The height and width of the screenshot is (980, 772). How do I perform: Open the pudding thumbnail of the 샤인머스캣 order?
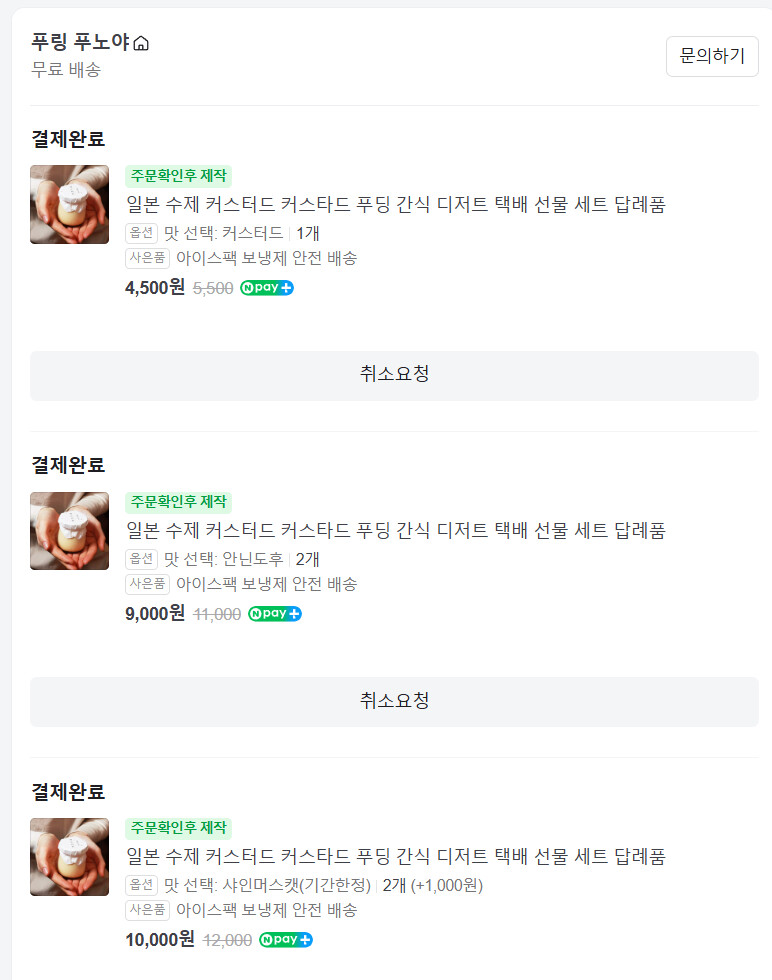[69, 857]
